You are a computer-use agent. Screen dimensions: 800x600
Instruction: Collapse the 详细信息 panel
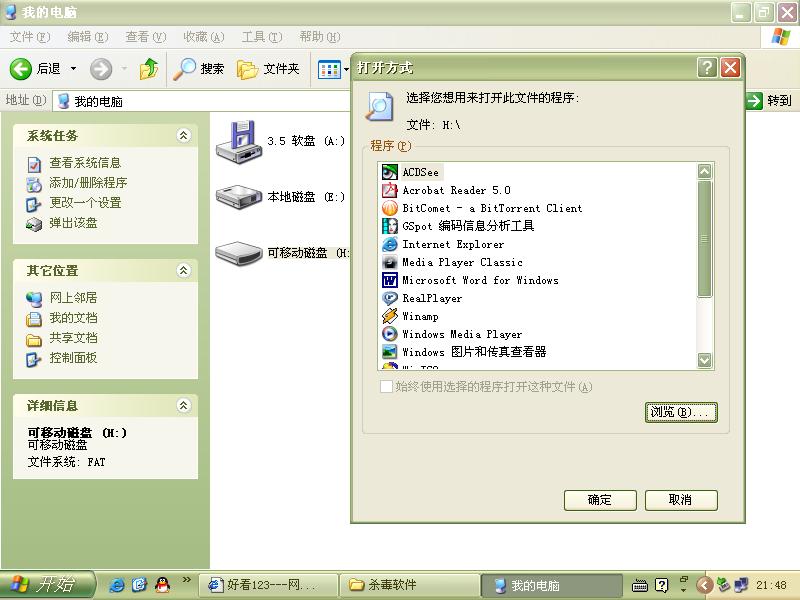tap(184, 405)
